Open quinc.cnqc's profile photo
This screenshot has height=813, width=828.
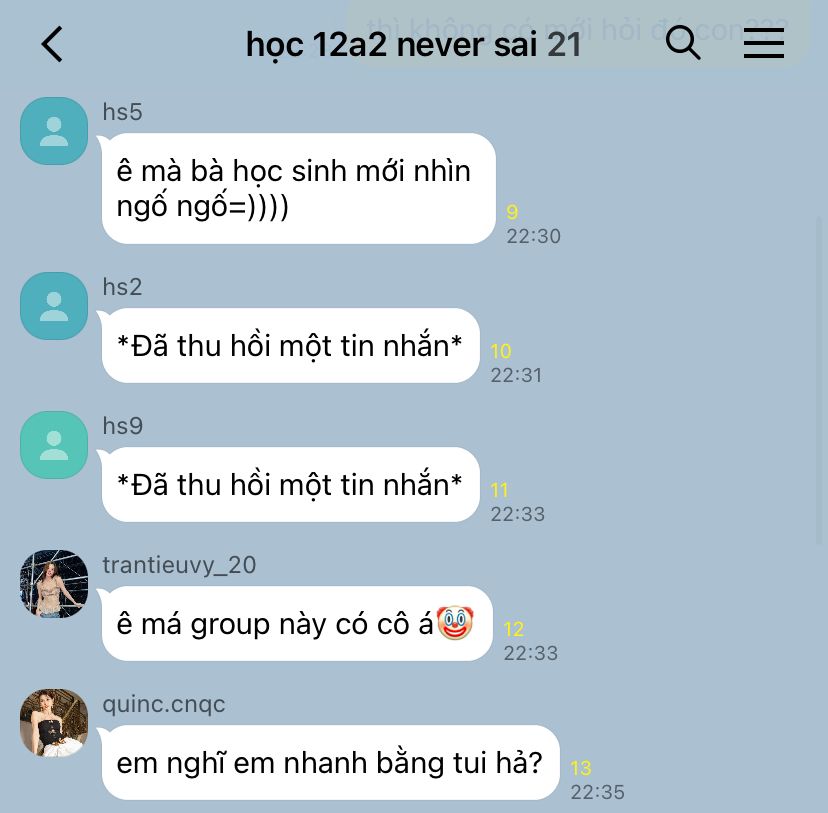pyautogui.click(x=54, y=723)
